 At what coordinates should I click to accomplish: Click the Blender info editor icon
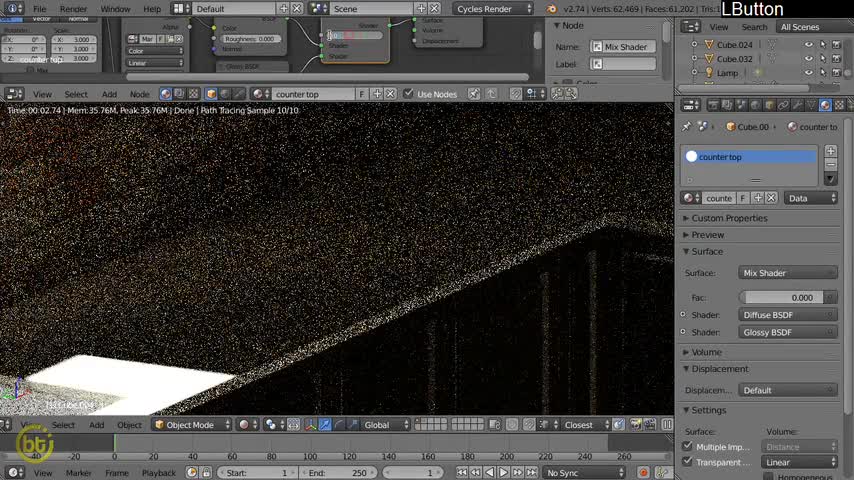point(13,9)
